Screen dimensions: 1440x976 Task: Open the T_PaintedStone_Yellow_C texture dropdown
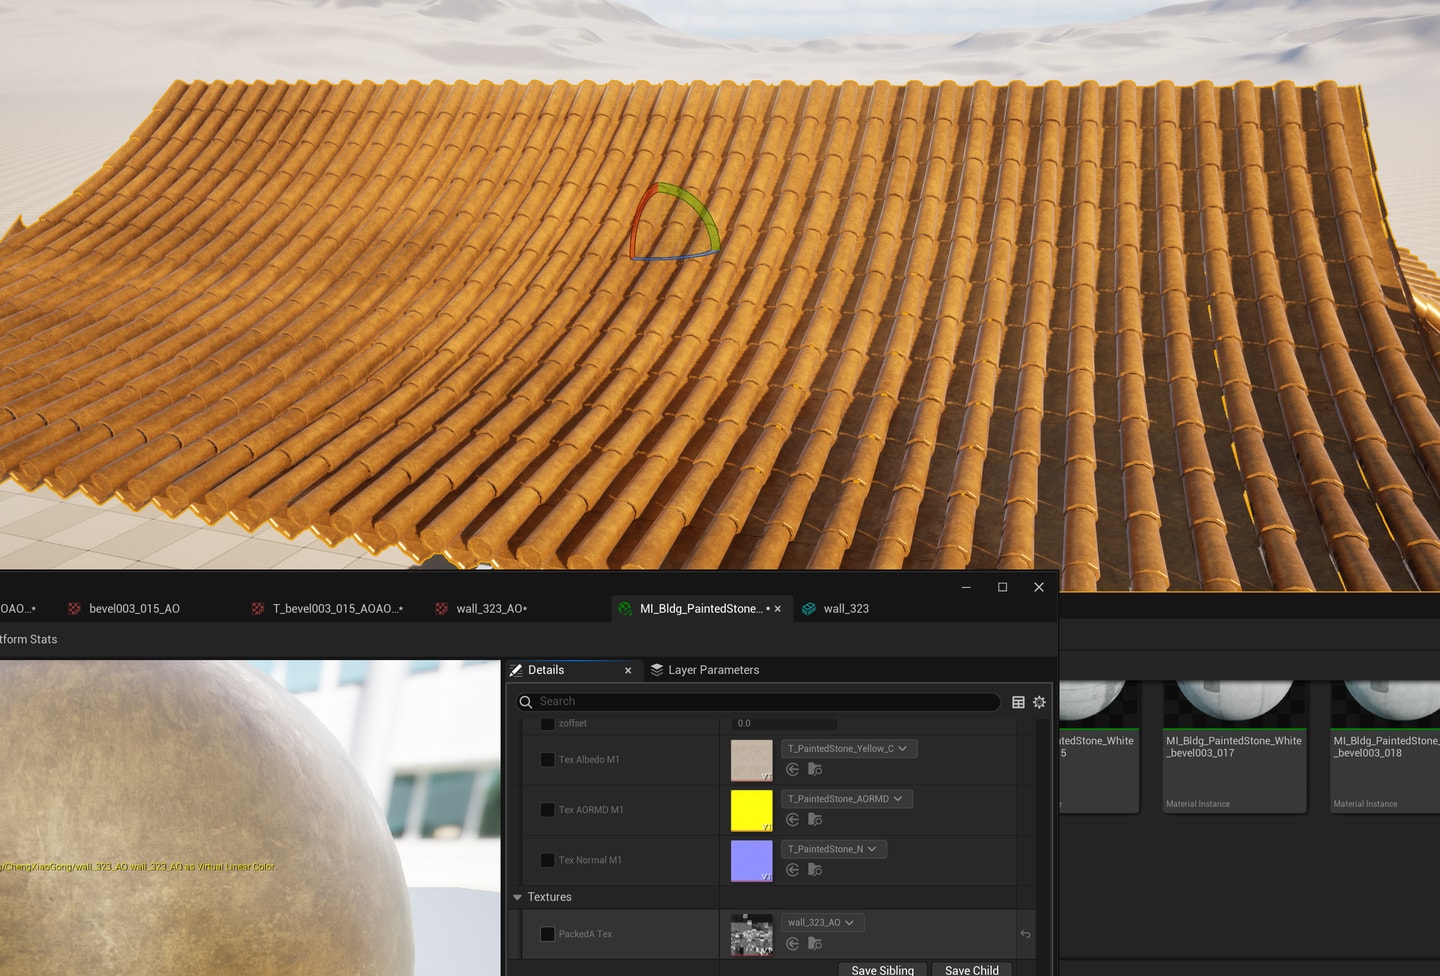849,748
